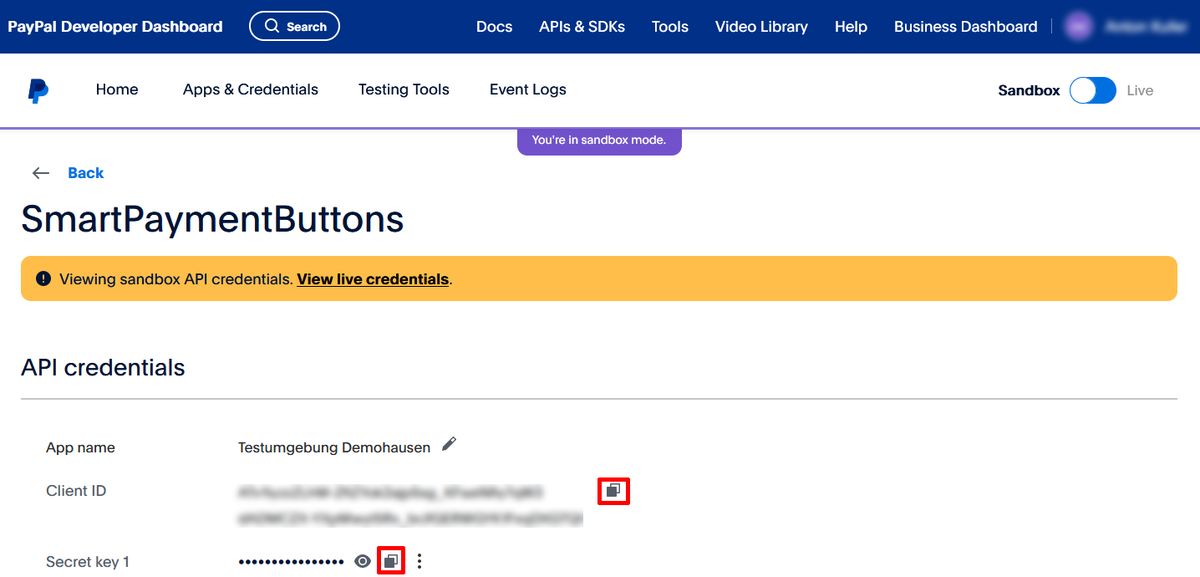Select the Live mode label
1200x577 pixels.
point(1140,90)
